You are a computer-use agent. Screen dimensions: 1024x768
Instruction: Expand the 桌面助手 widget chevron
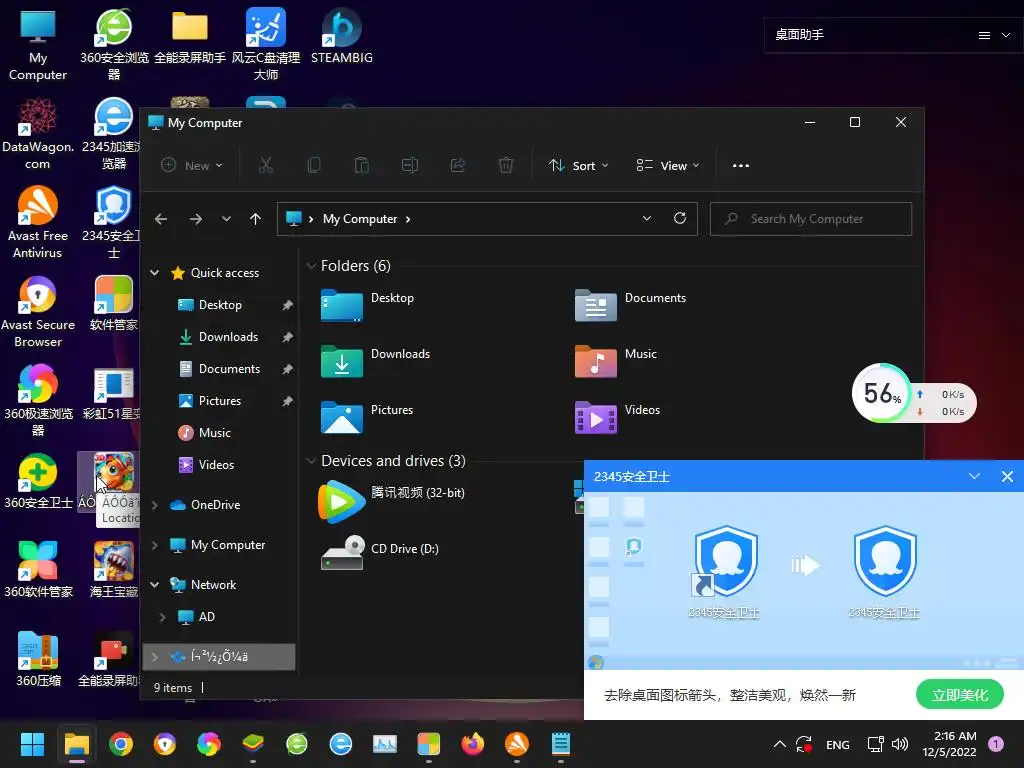1006,35
